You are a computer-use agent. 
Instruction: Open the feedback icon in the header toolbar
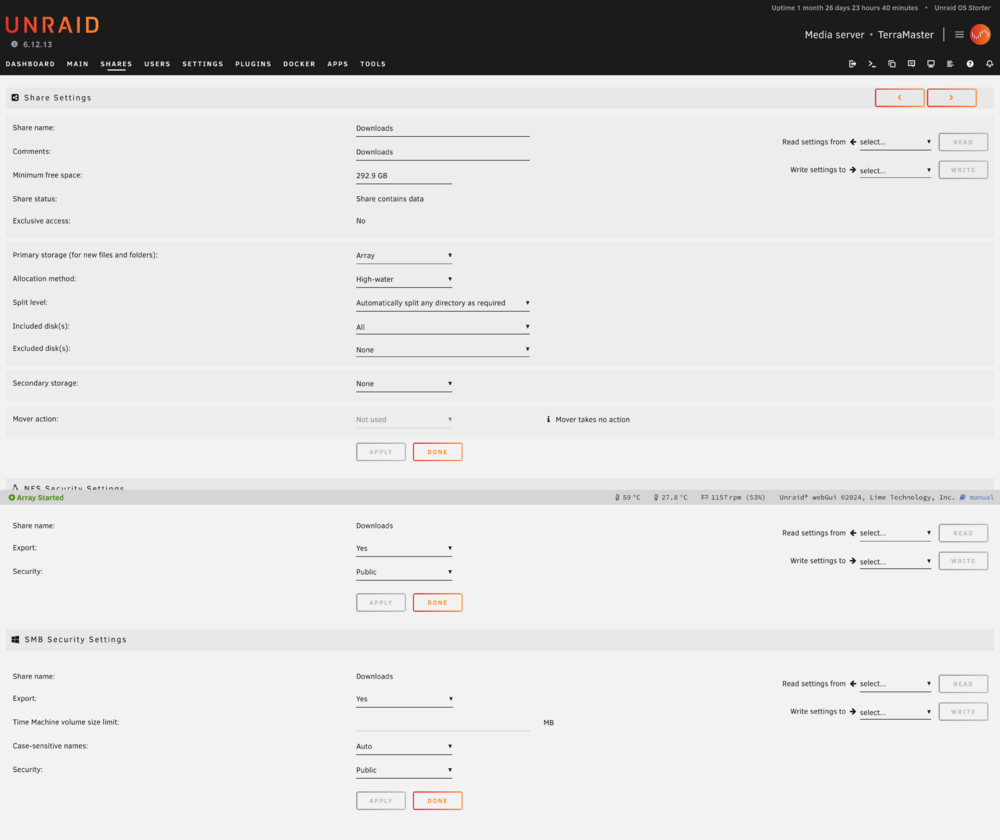point(911,64)
